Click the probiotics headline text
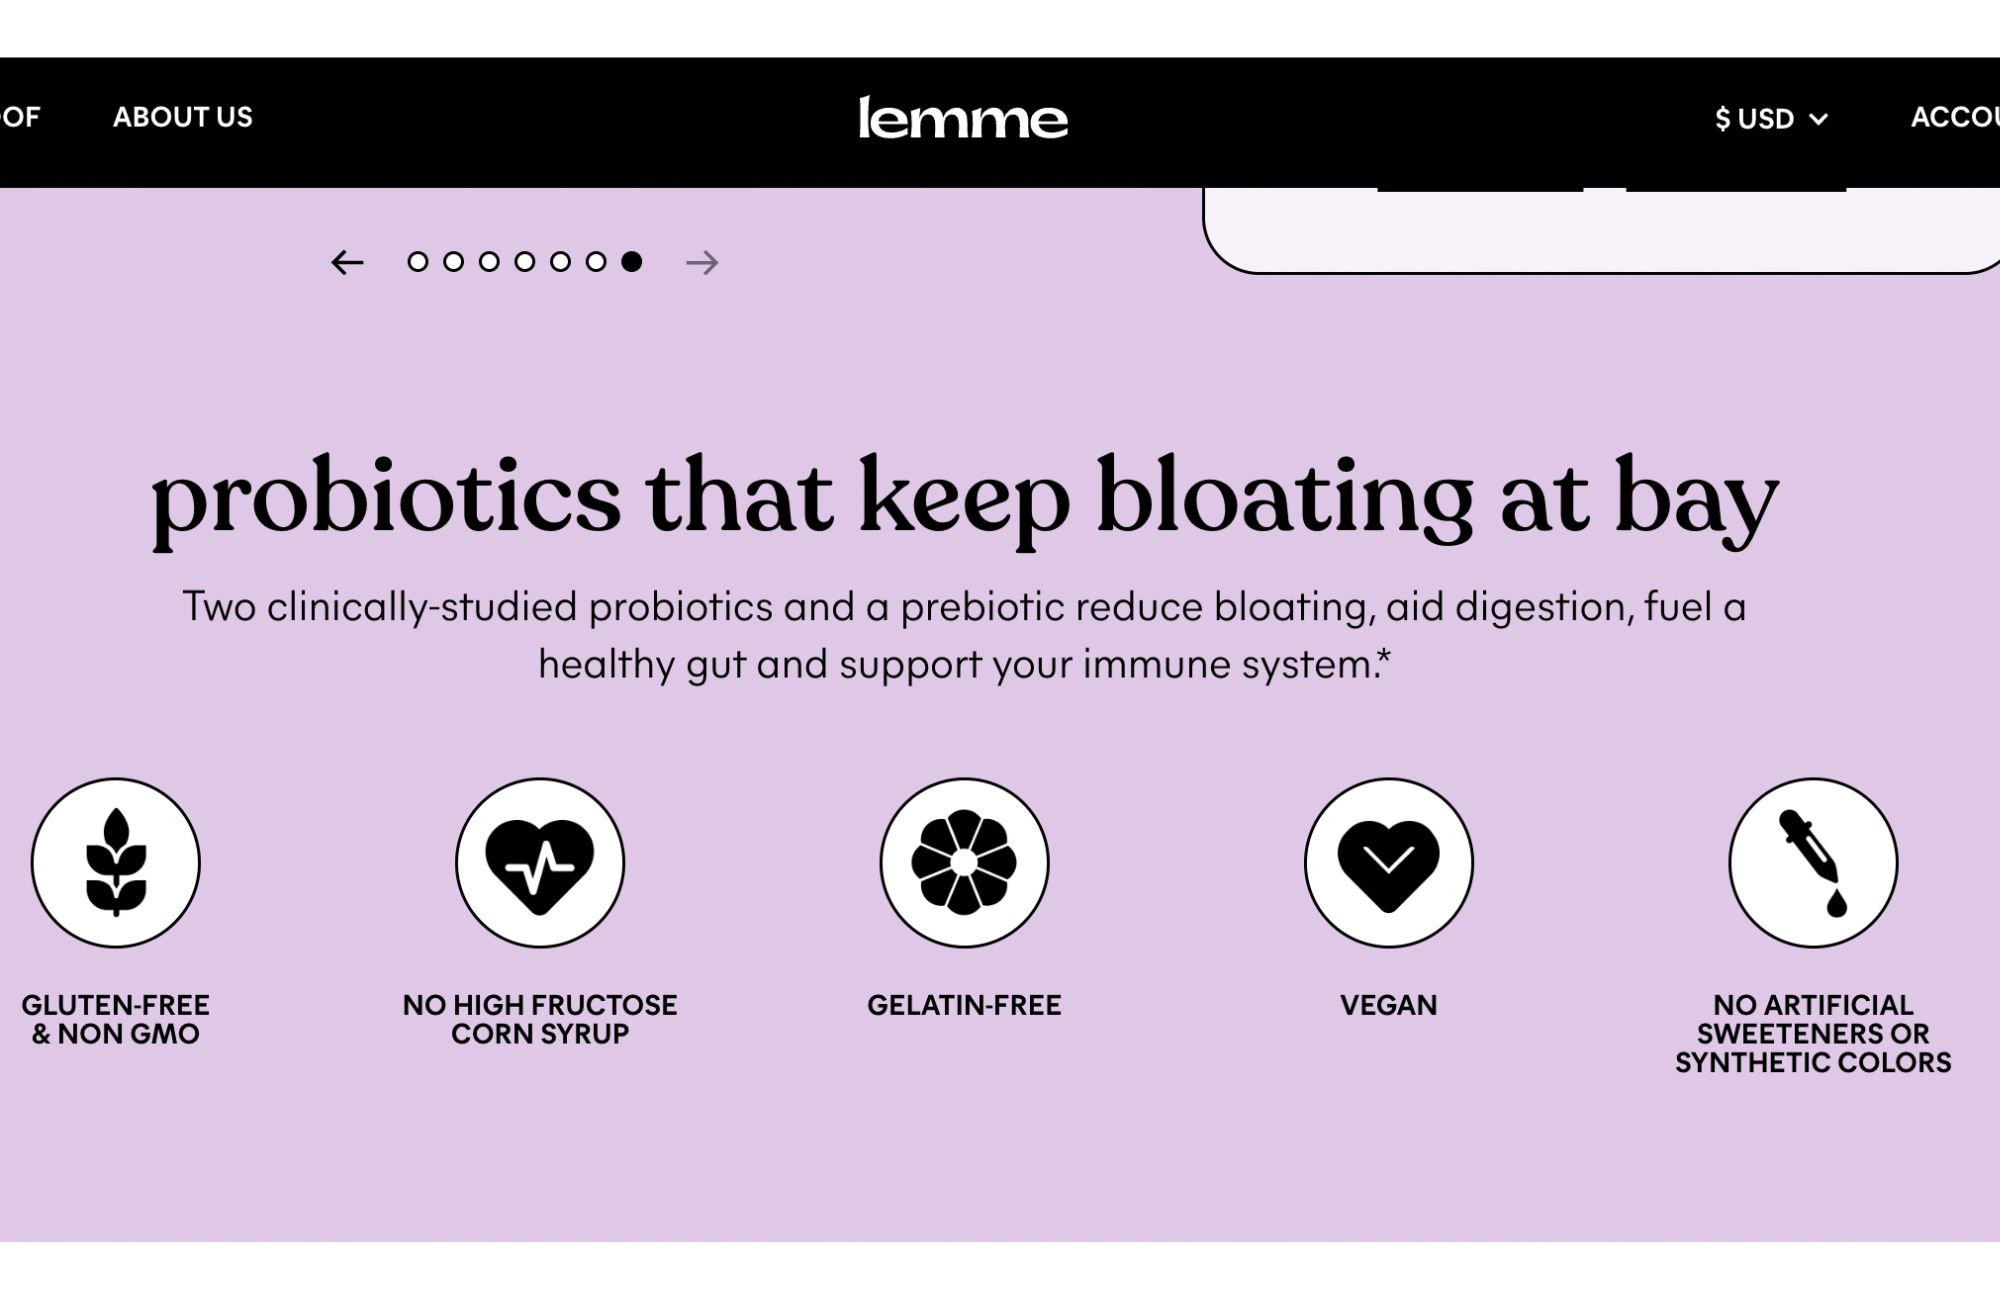The image size is (2000, 1300). [964, 498]
